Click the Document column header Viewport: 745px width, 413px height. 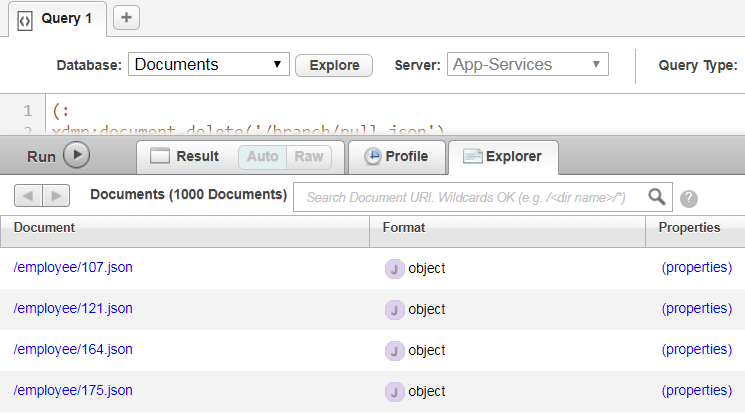[x=45, y=228]
